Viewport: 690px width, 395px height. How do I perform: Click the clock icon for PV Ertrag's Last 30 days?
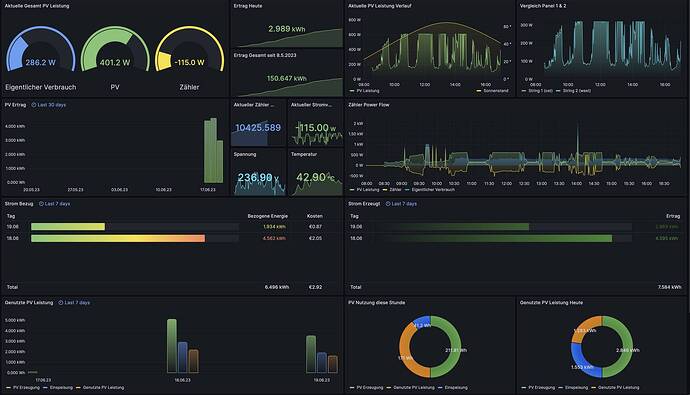click(x=33, y=105)
